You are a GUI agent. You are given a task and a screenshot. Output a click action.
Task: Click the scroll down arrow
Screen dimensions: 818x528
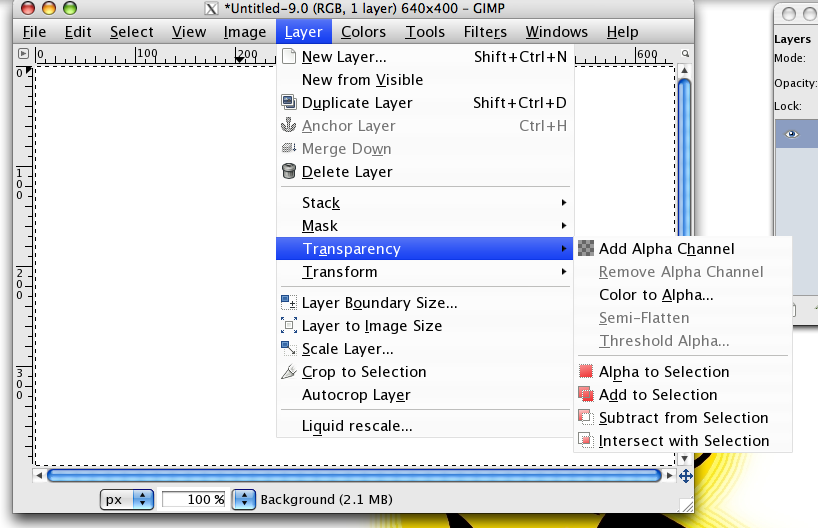[684, 459]
